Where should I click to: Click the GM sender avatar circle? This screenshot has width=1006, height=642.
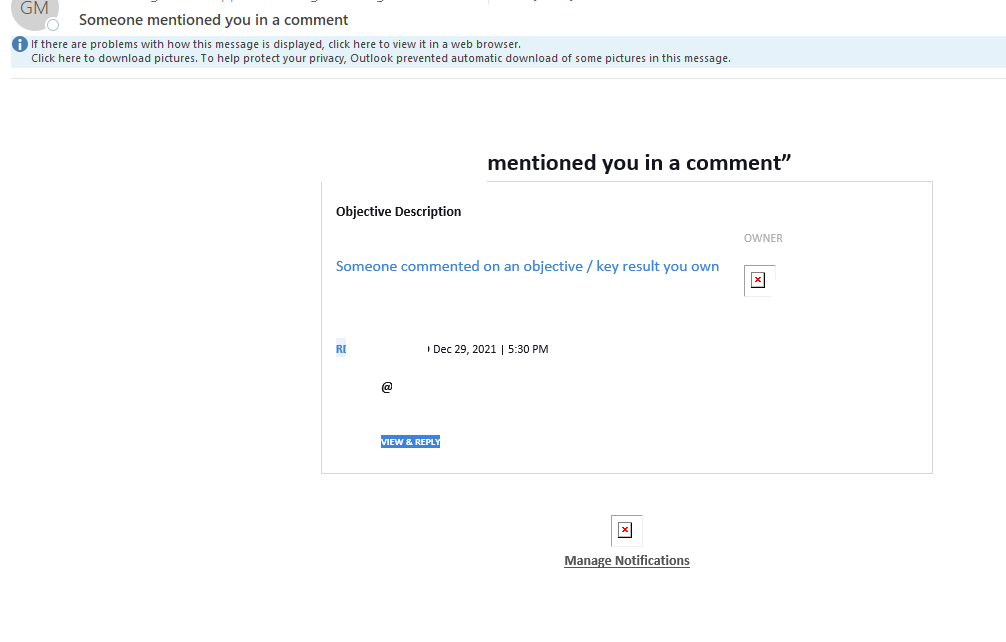point(35,9)
